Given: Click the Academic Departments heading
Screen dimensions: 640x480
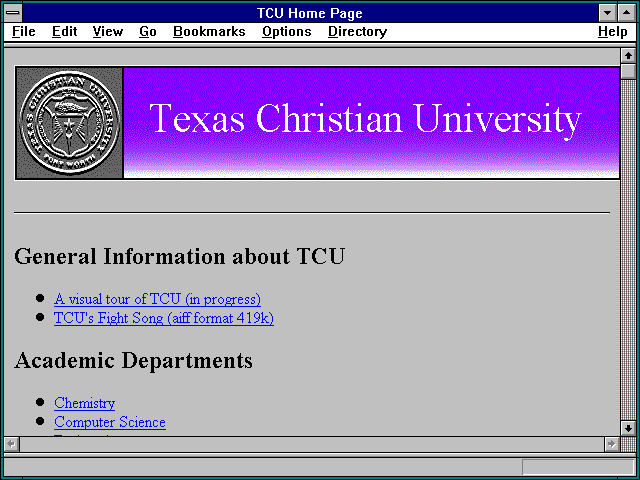Looking at the screenshot, I should (133, 360).
